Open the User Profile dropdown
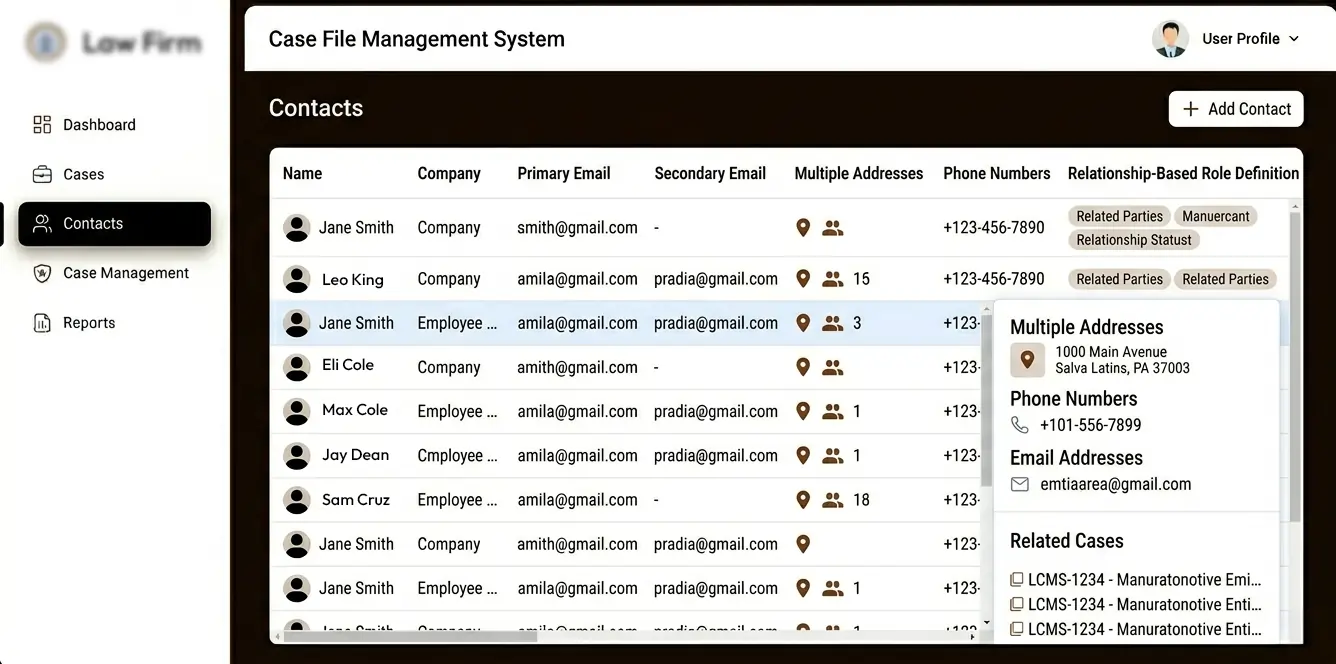The height and width of the screenshot is (664, 1336). coord(1228,39)
